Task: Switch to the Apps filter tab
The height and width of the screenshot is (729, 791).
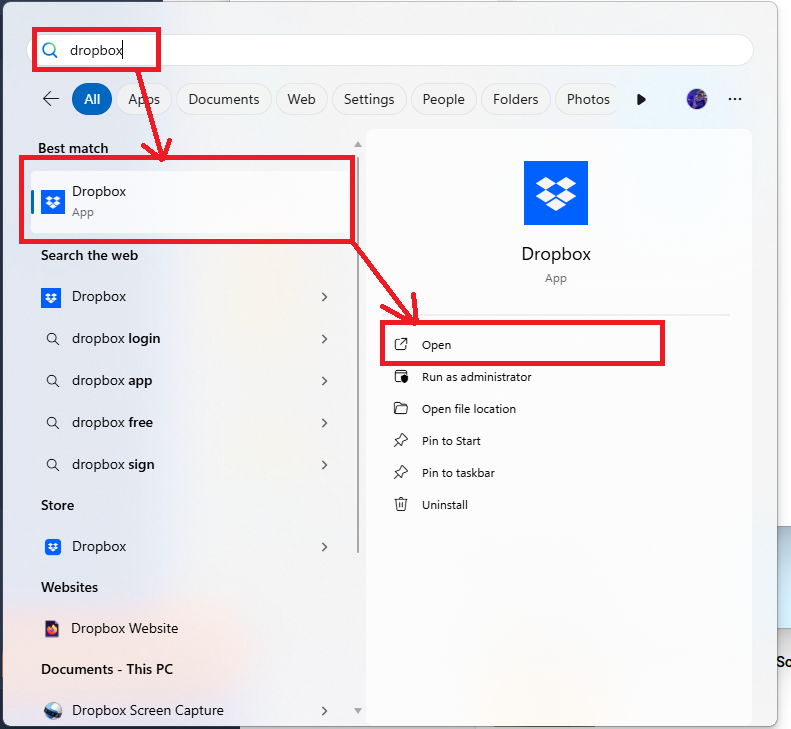Action: coord(144,99)
